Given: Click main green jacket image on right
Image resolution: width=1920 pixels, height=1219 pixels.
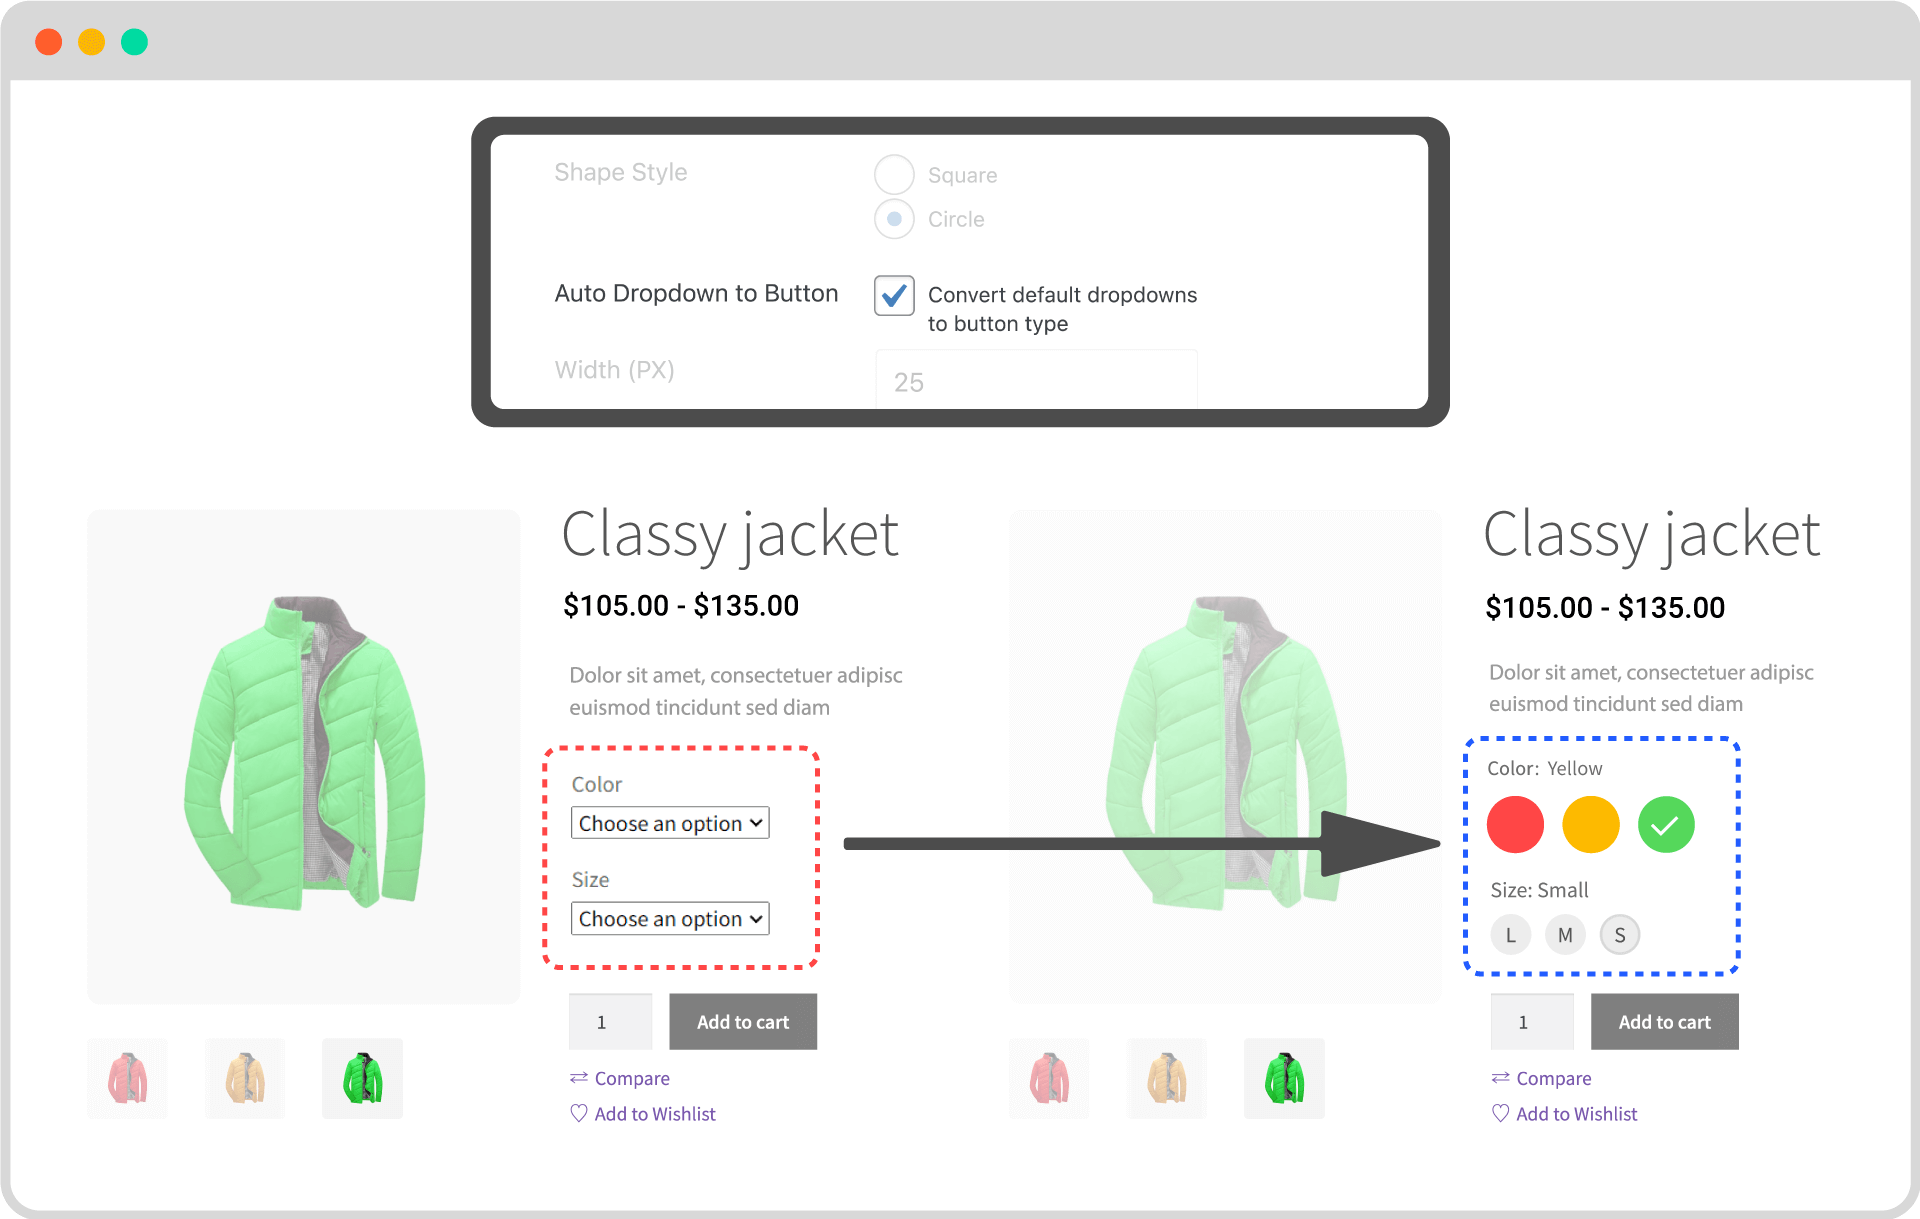Looking at the screenshot, I should tap(1225, 756).
